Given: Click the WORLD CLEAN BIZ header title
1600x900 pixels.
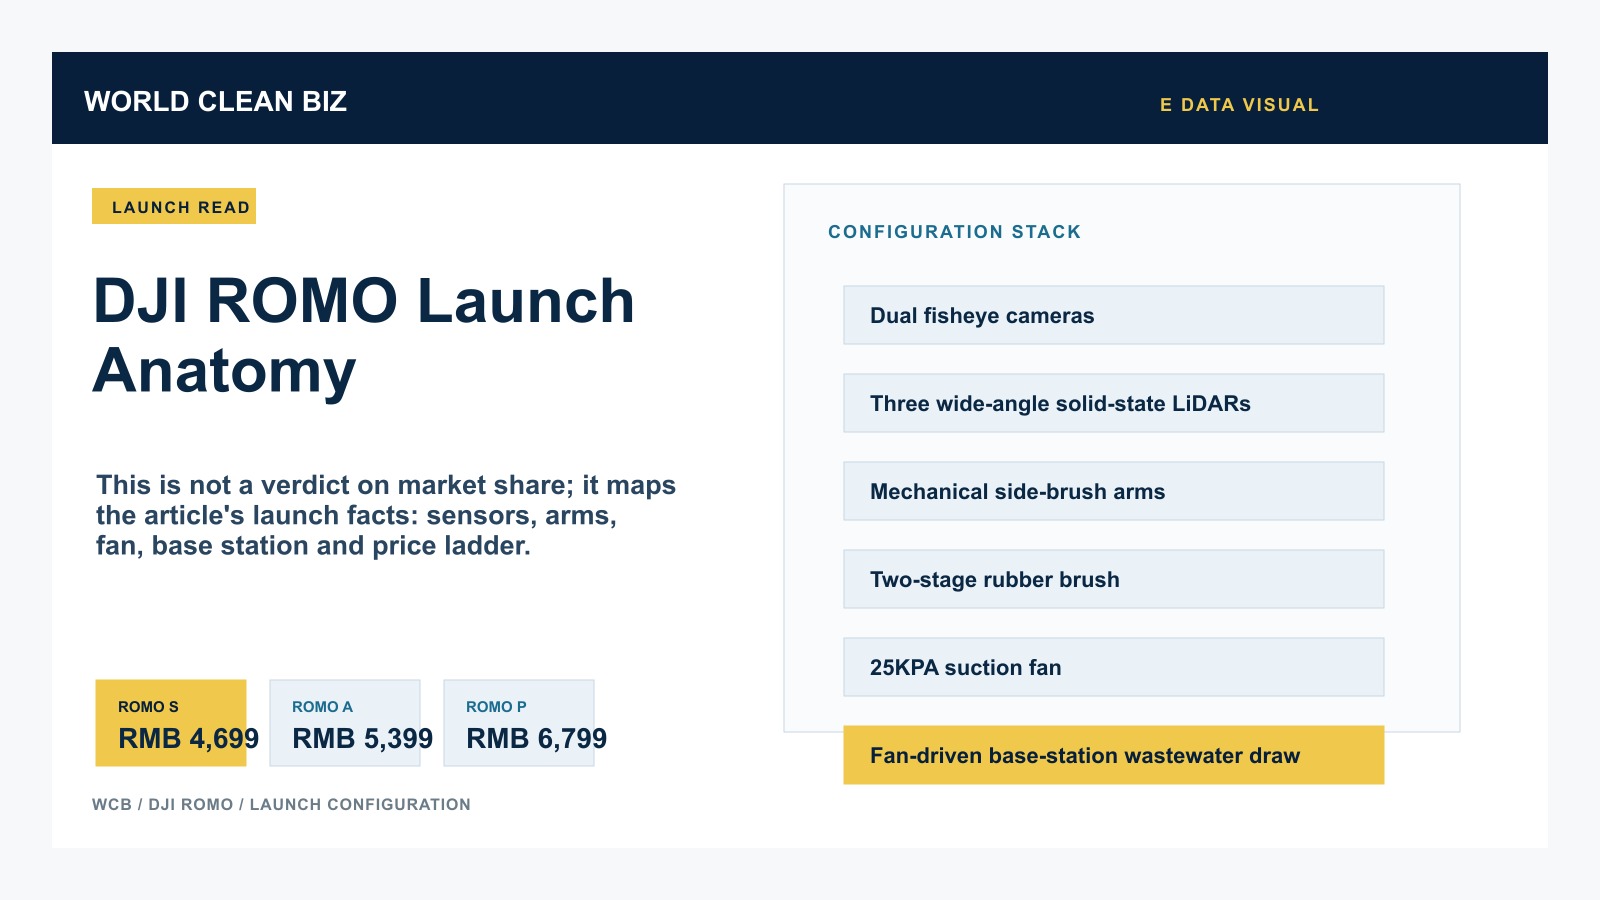Looking at the screenshot, I should pos(215,101).
